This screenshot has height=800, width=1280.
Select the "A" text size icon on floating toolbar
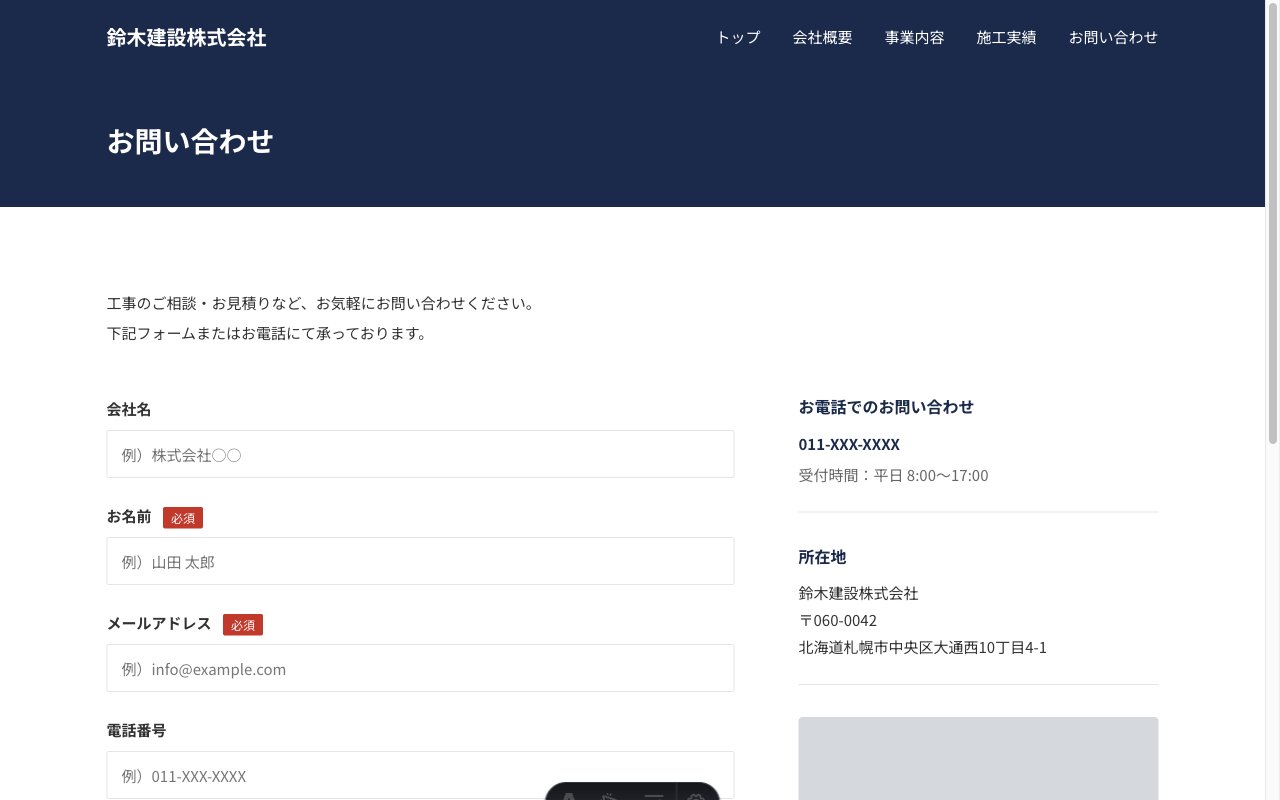coord(569,796)
